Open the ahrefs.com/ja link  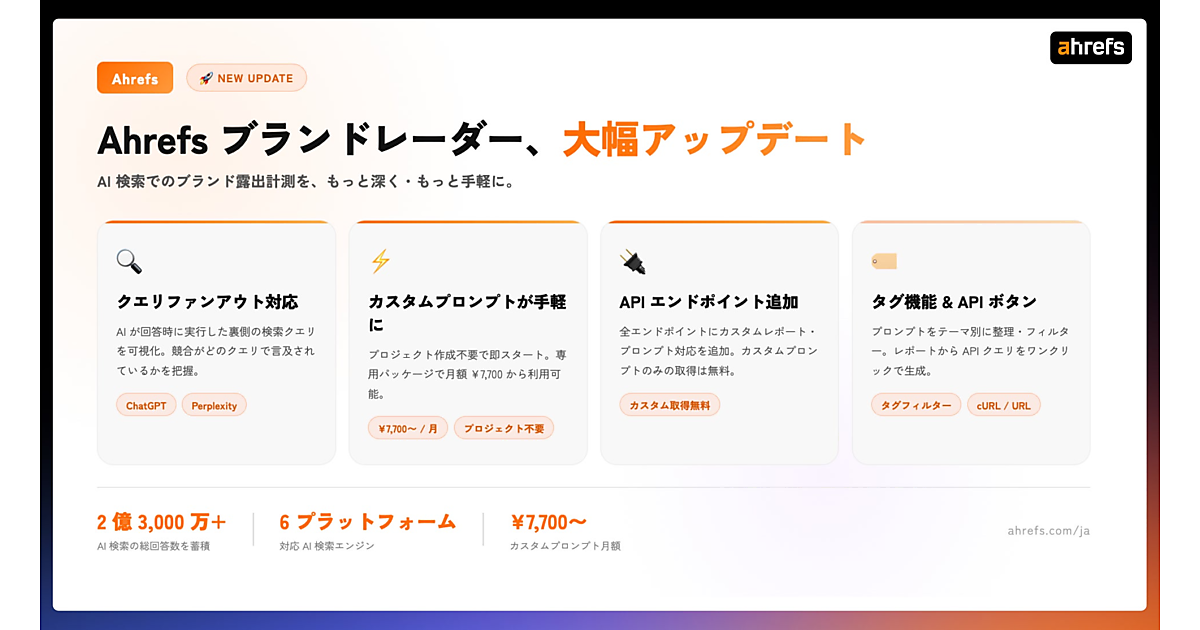[1049, 530]
